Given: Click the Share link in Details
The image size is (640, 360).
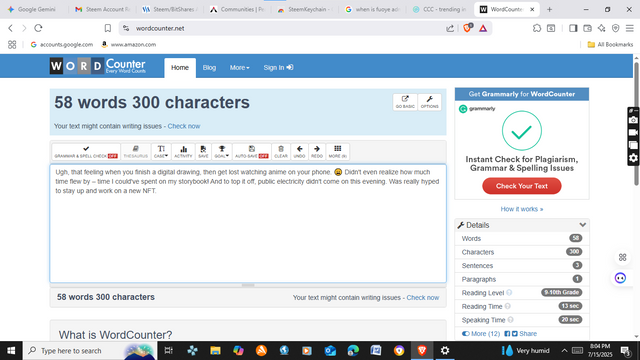Looking at the screenshot, I should [528, 334].
